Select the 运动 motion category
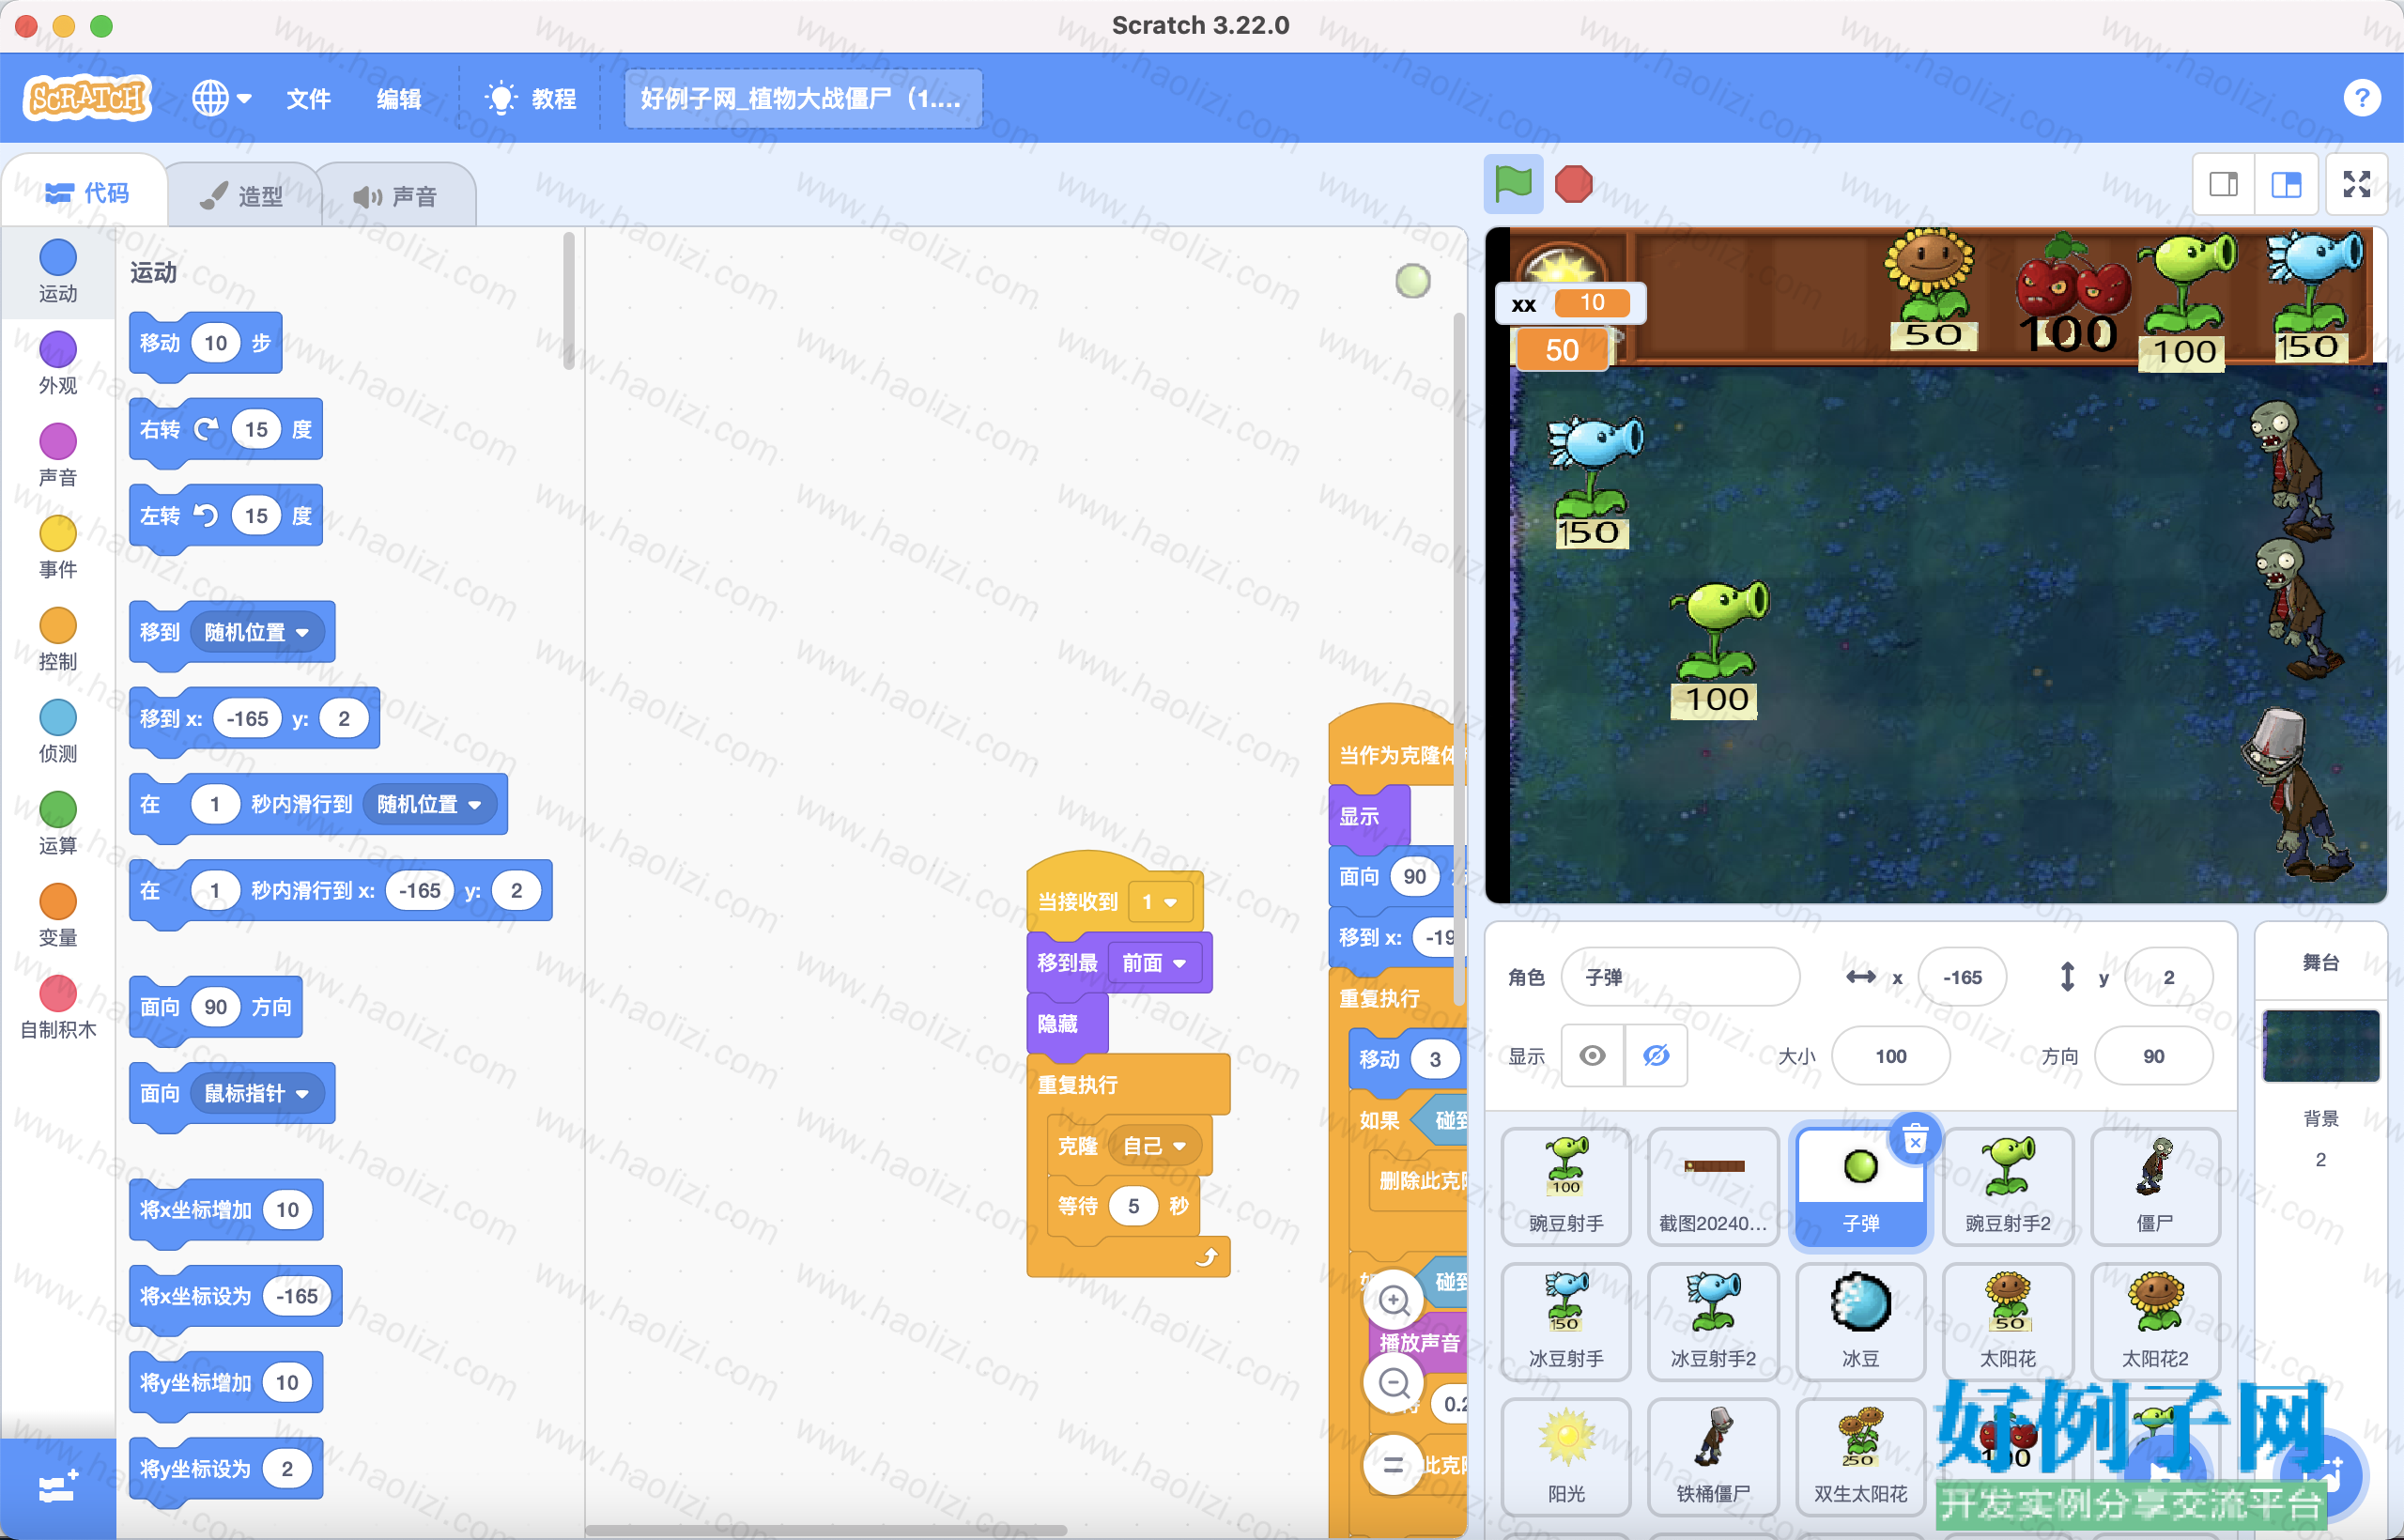Screen dimensions: 2404x1540 point(58,270)
